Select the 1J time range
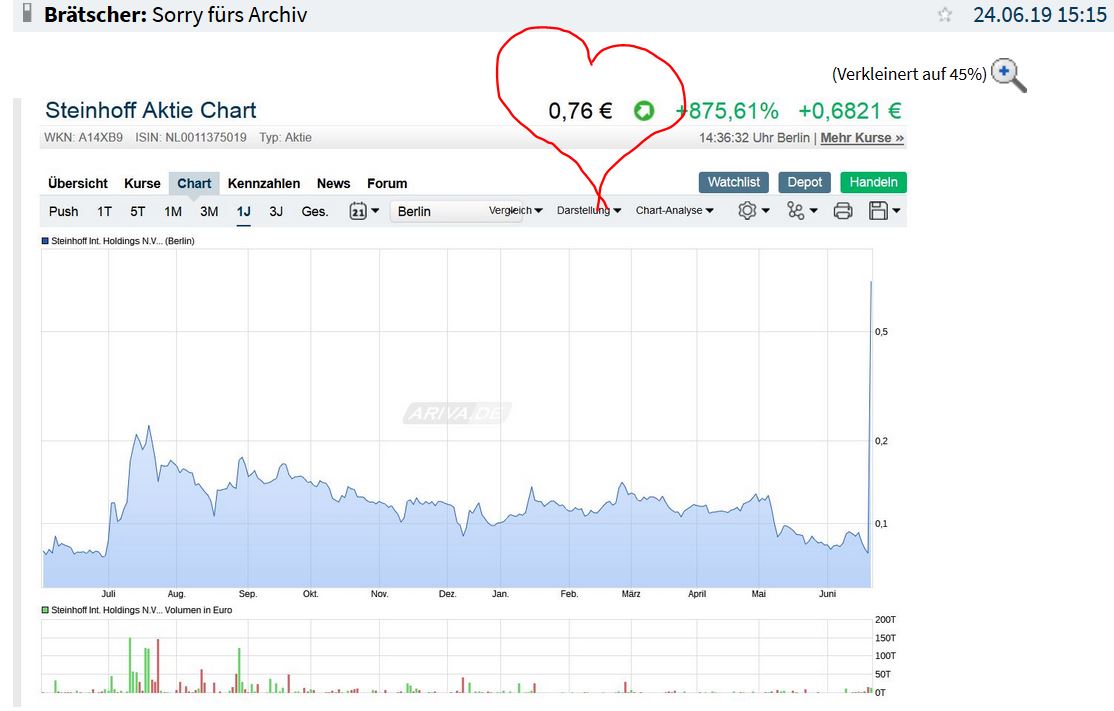The image size is (1114, 711). (x=244, y=211)
